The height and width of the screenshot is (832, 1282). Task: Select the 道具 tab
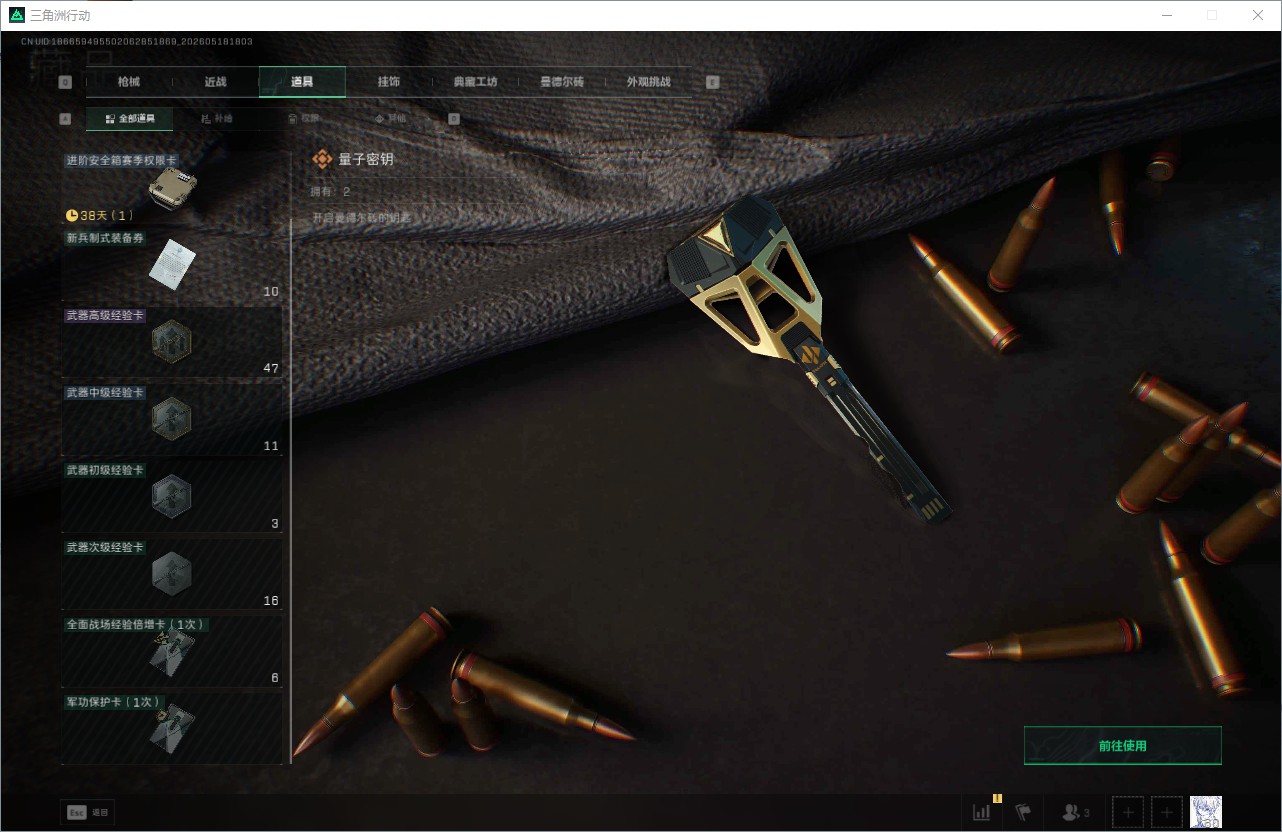[302, 82]
